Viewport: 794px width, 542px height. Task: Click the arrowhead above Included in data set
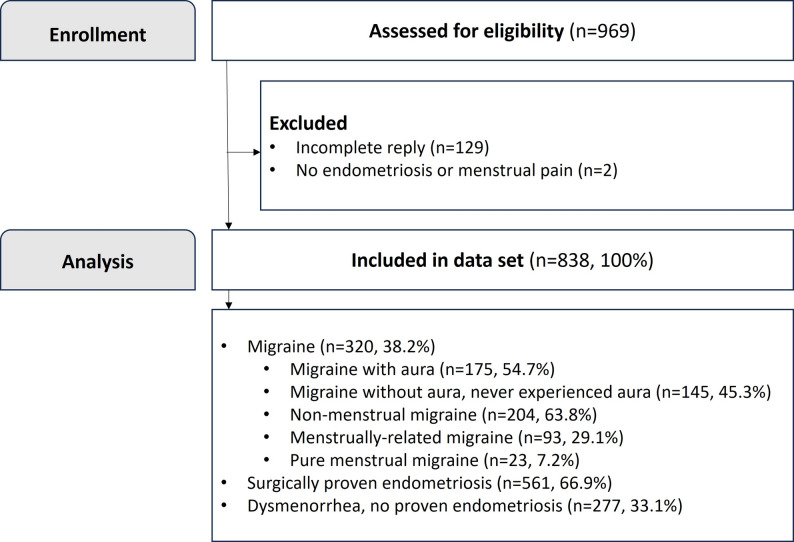228,226
